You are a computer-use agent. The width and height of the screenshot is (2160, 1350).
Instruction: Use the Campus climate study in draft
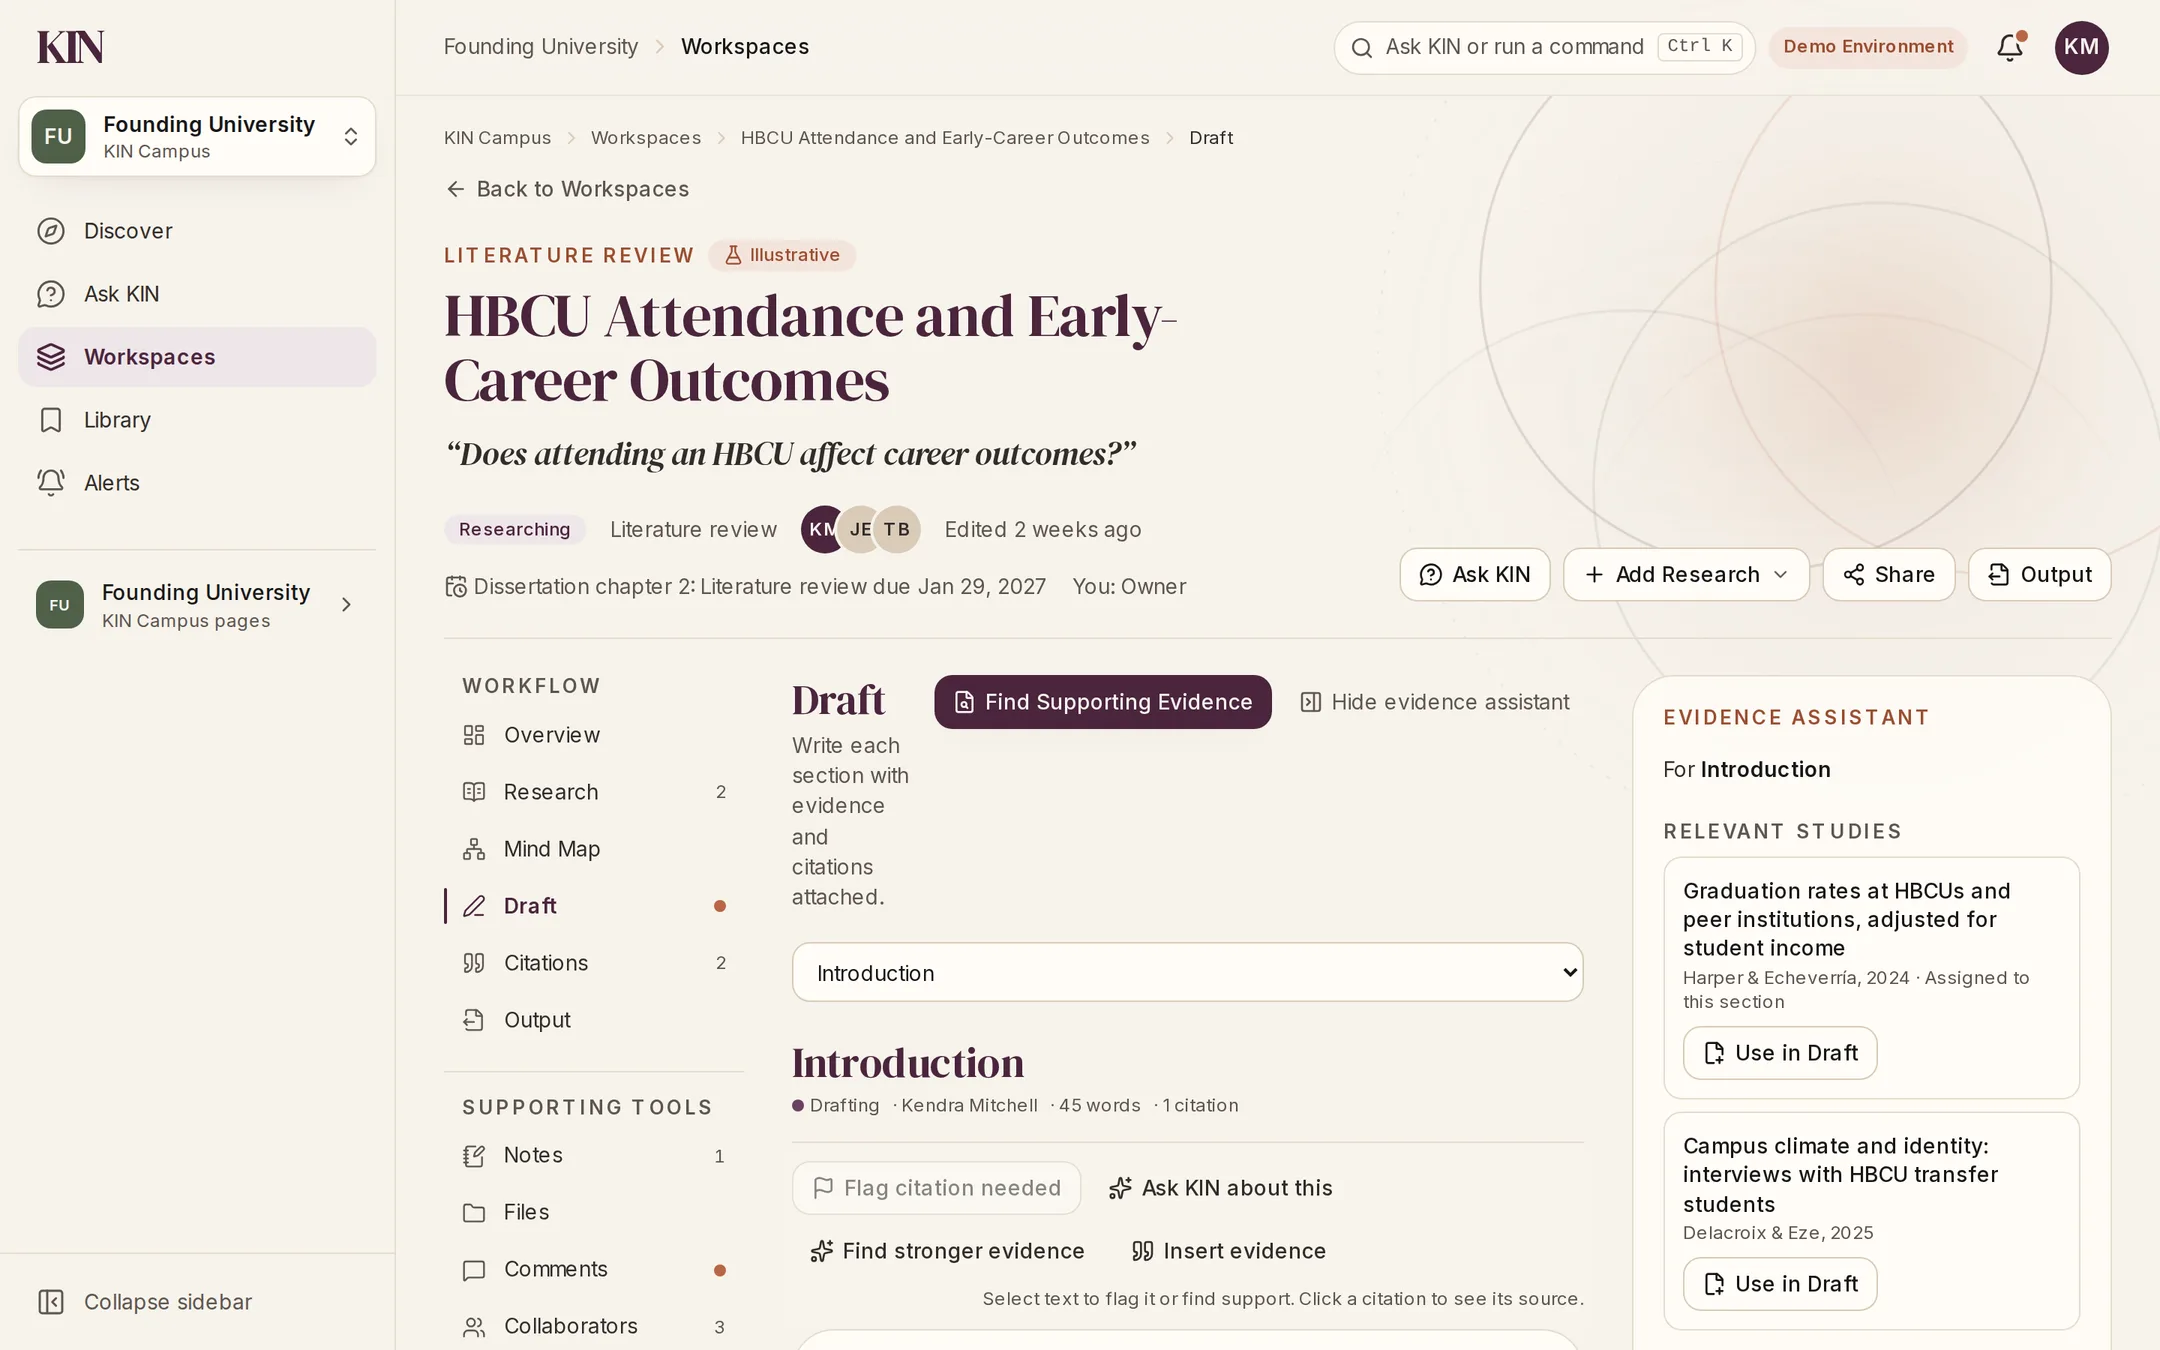click(x=1780, y=1284)
